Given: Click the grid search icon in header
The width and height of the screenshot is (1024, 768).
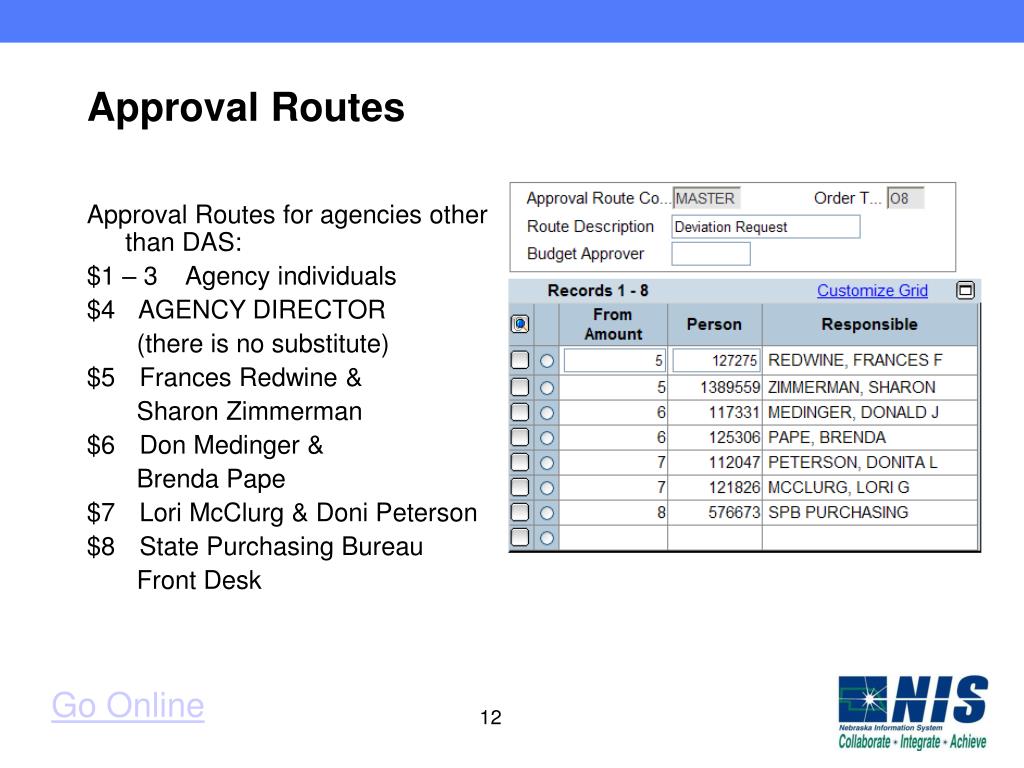Looking at the screenshot, I should coord(520,324).
